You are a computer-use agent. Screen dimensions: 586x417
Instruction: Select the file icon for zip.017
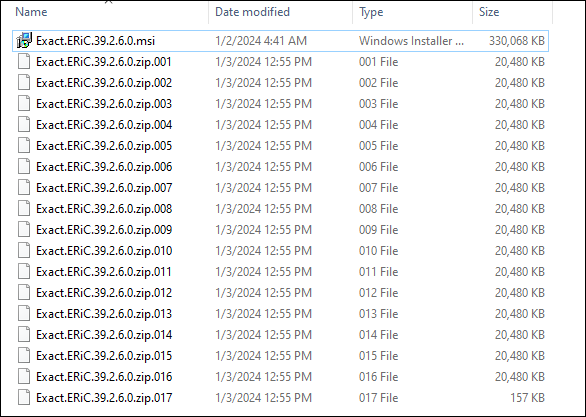click(24, 398)
